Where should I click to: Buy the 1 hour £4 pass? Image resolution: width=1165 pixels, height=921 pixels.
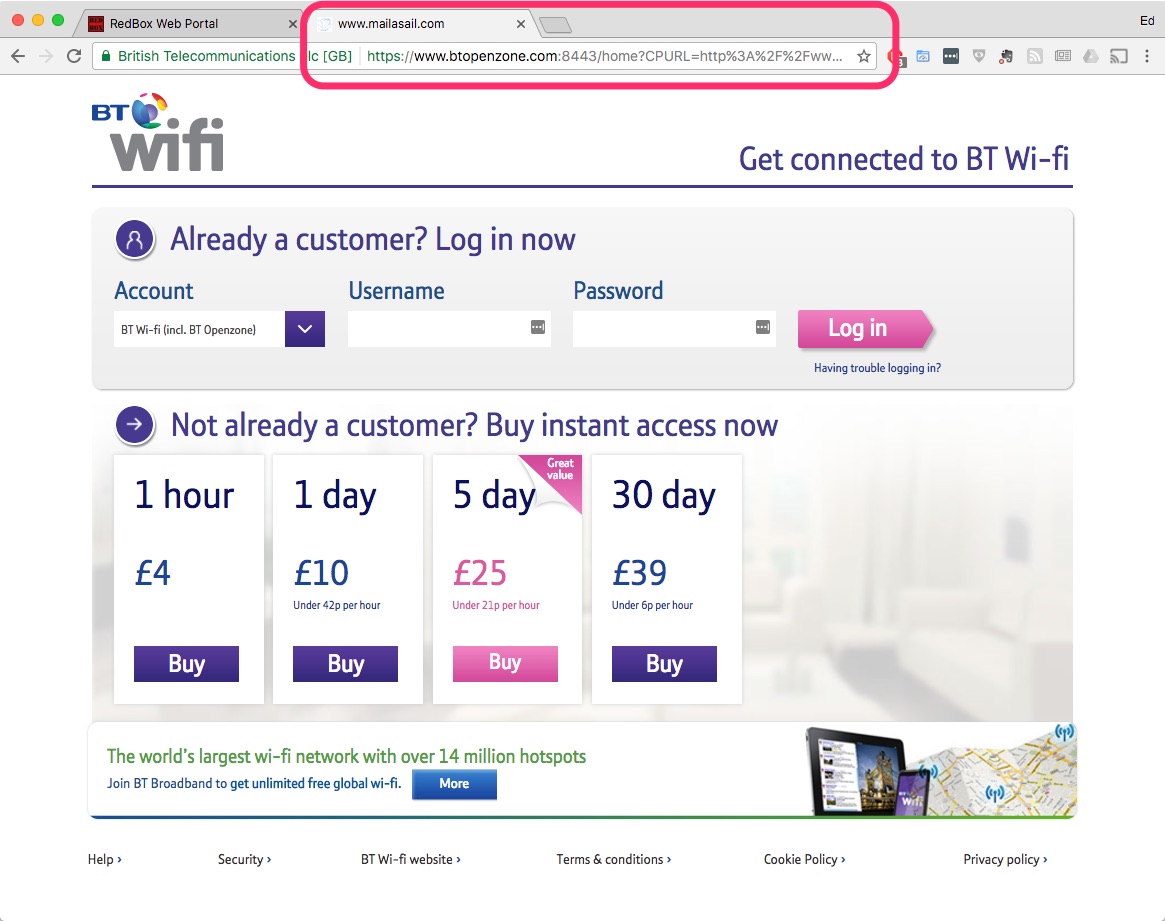click(x=186, y=663)
